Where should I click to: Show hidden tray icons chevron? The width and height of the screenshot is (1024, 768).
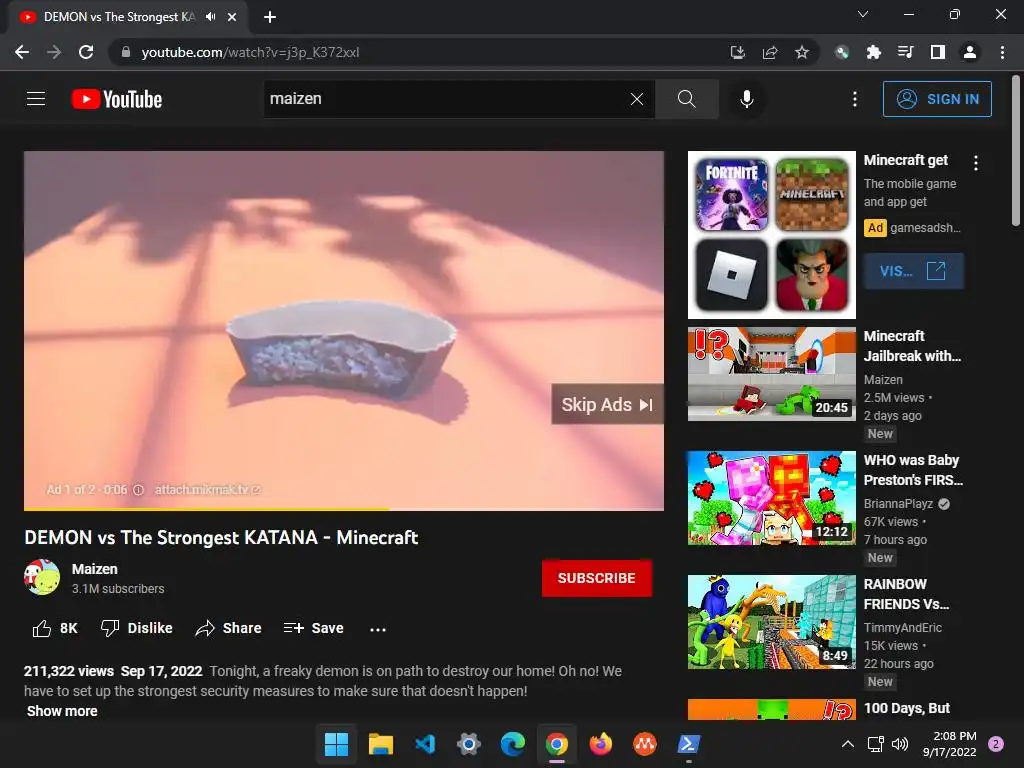click(x=847, y=744)
